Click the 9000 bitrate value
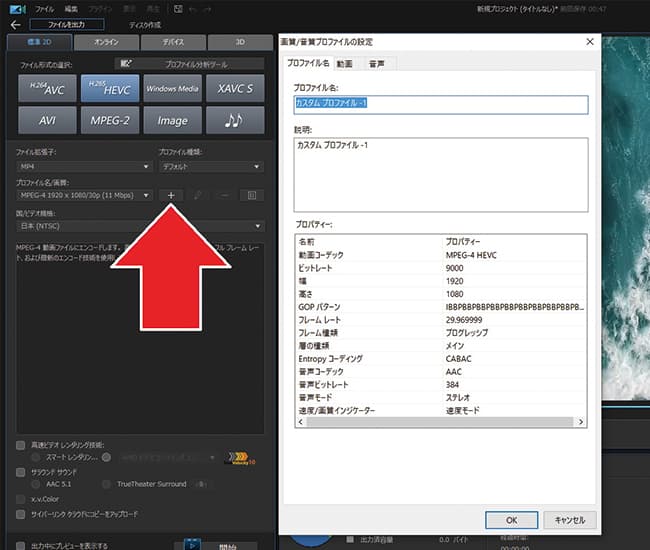The height and width of the screenshot is (550, 650). coord(454,268)
